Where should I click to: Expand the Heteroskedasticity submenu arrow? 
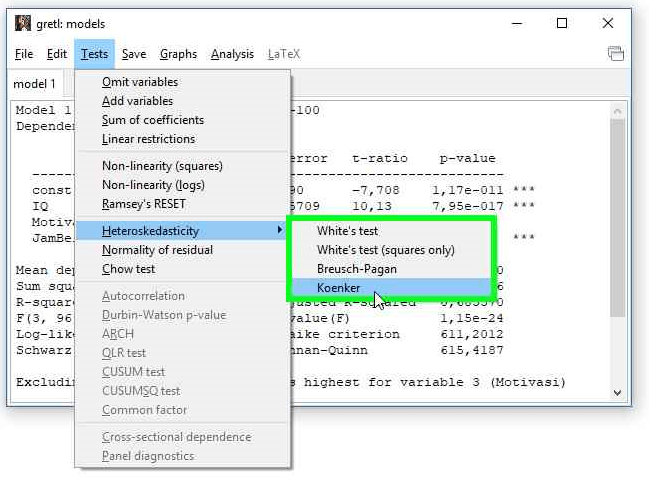[x=279, y=231]
